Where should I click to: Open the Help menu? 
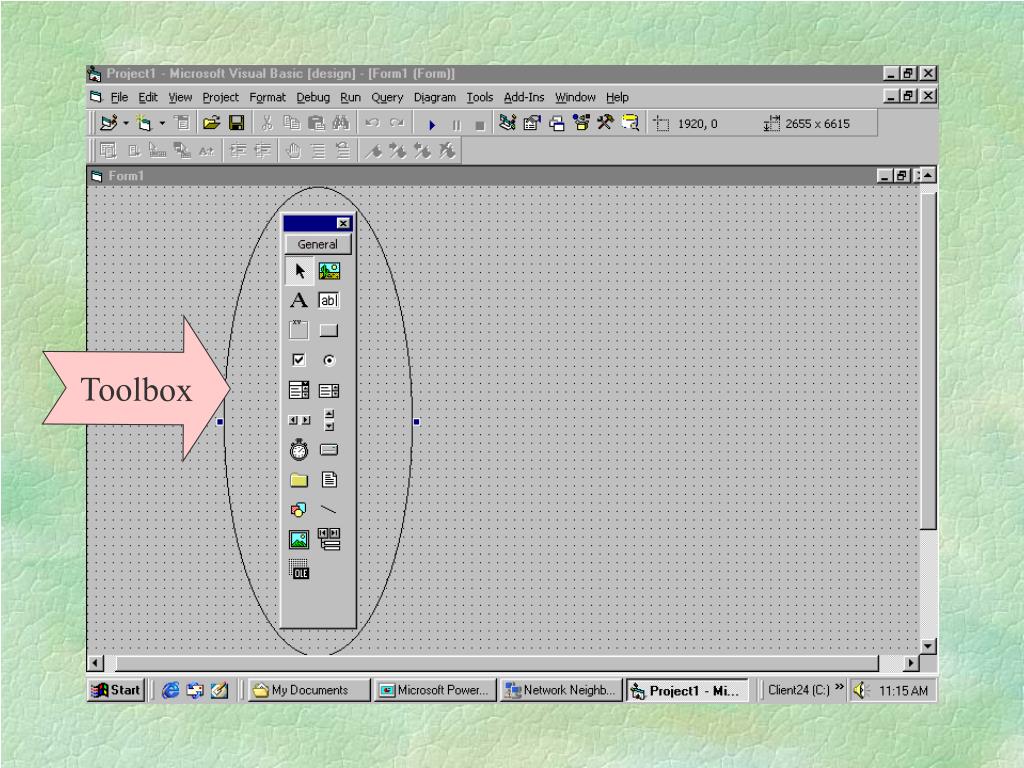click(x=617, y=97)
